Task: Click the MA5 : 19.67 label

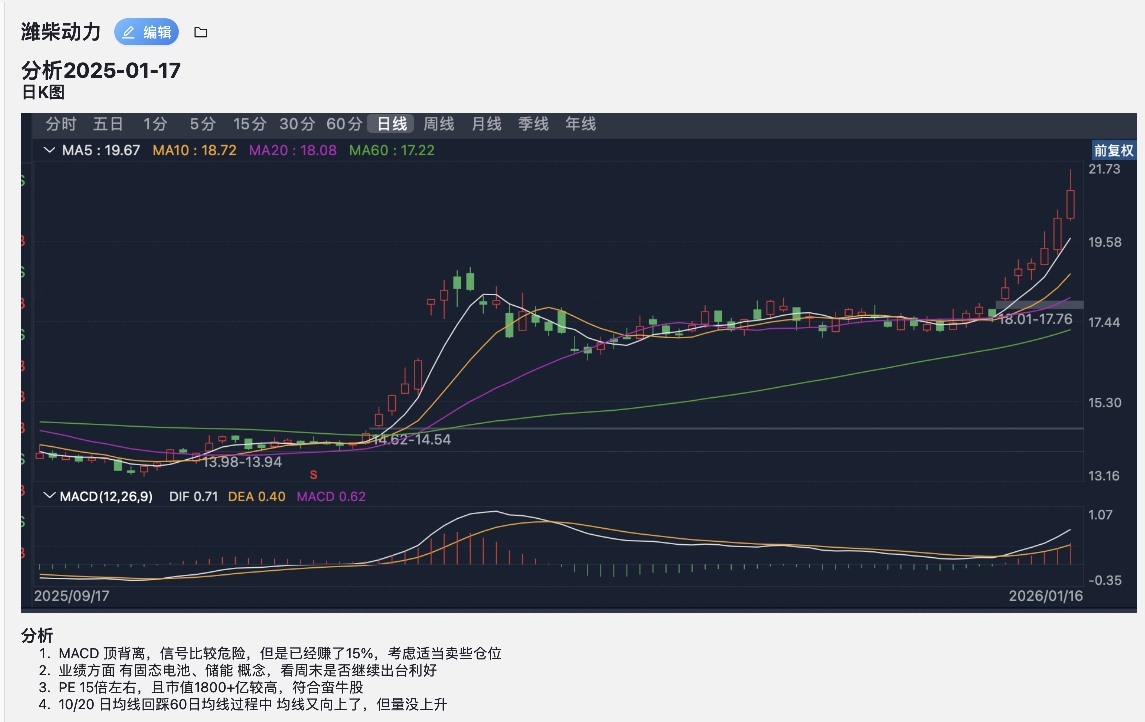Action: tap(101, 150)
